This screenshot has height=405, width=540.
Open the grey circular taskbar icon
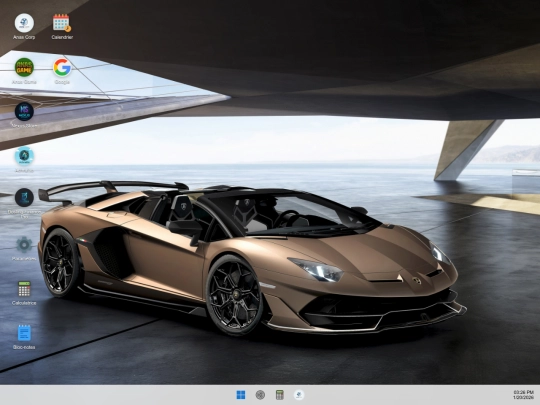tap(260, 395)
